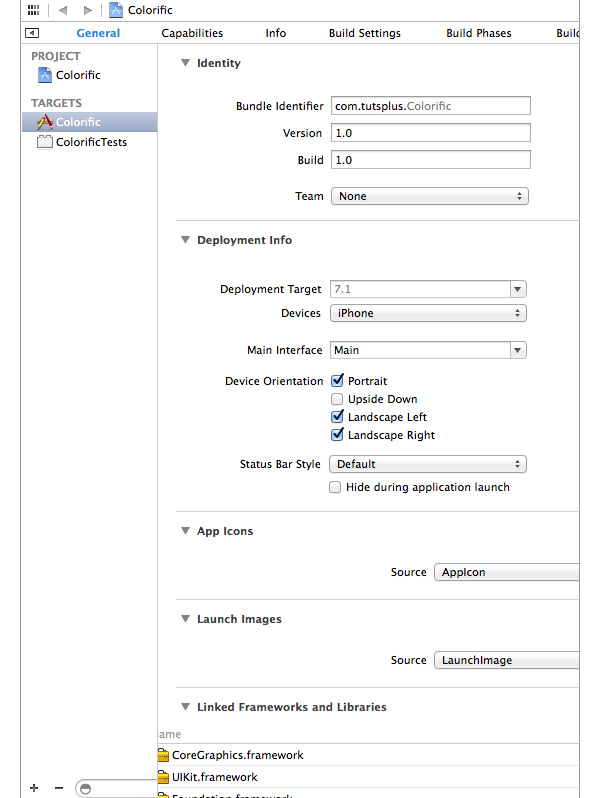Select the ColorificTests bundle icon
This screenshot has height=798, width=600.
click(x=45, y=142)
